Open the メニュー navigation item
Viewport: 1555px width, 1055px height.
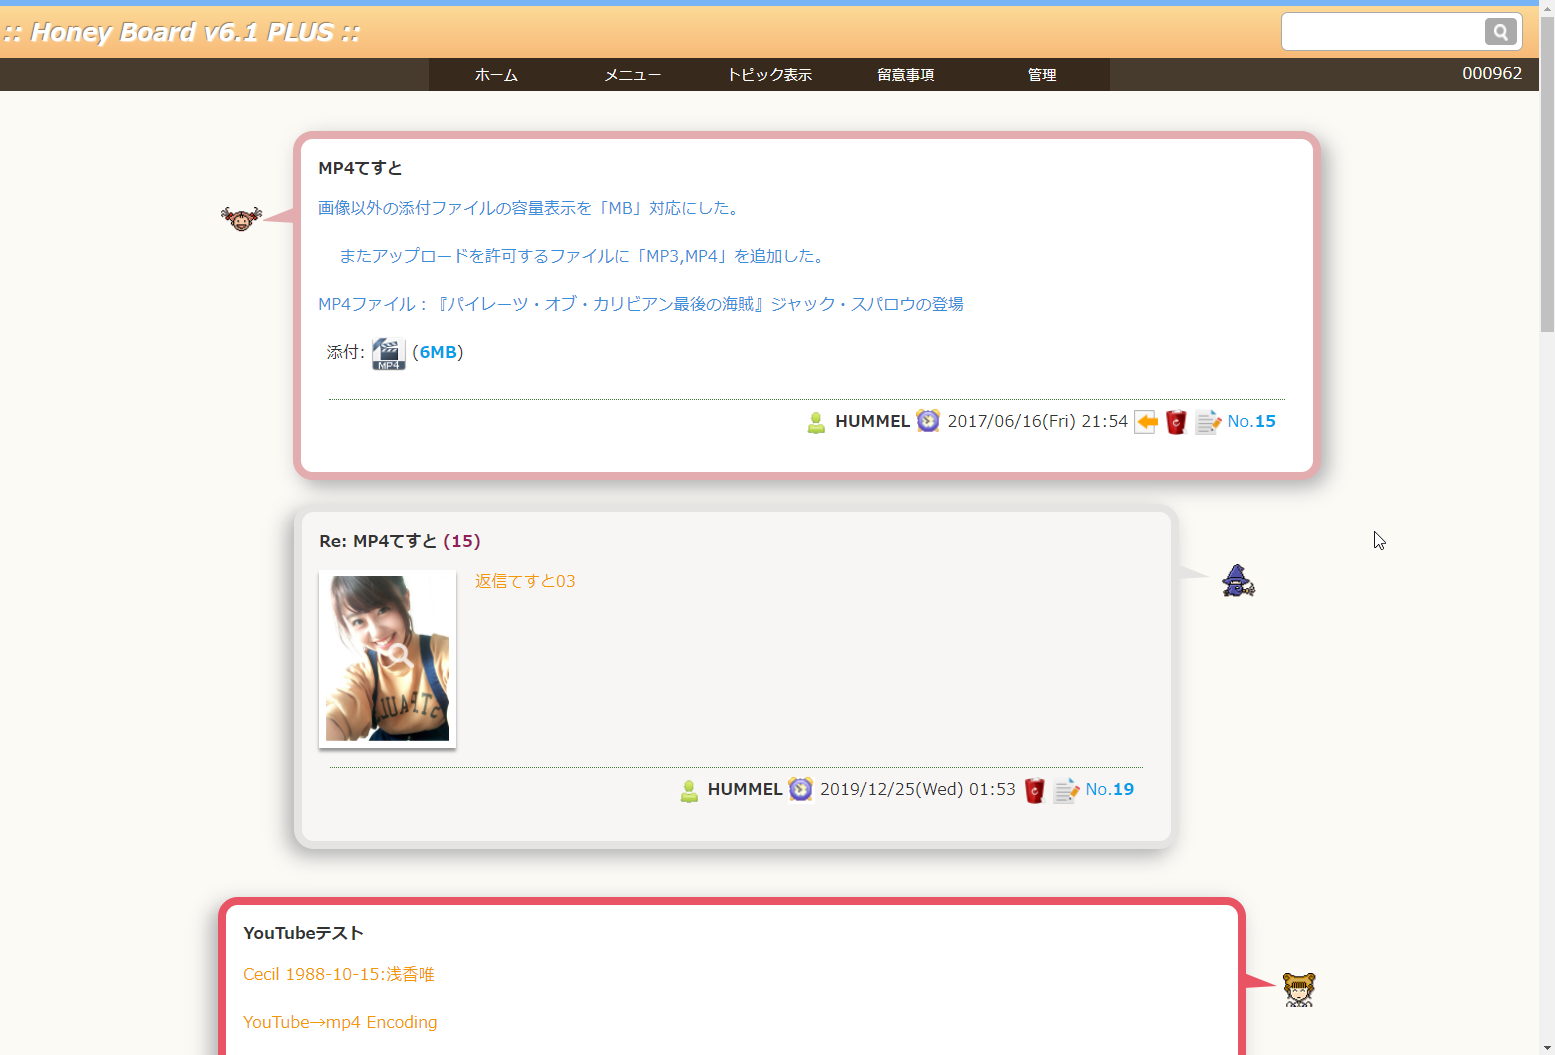(x=632, y=75)
